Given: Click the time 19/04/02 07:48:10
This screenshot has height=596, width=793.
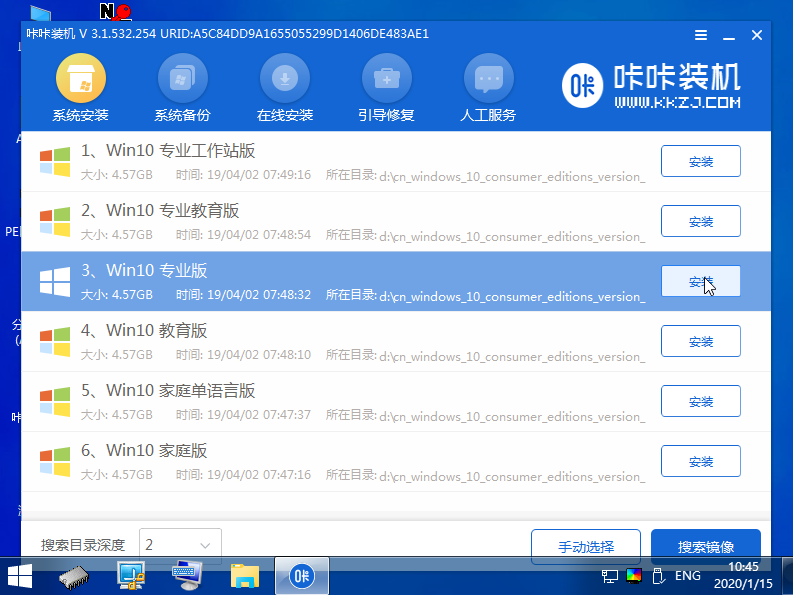Looking at the screenshot, I should pos(259,355).
